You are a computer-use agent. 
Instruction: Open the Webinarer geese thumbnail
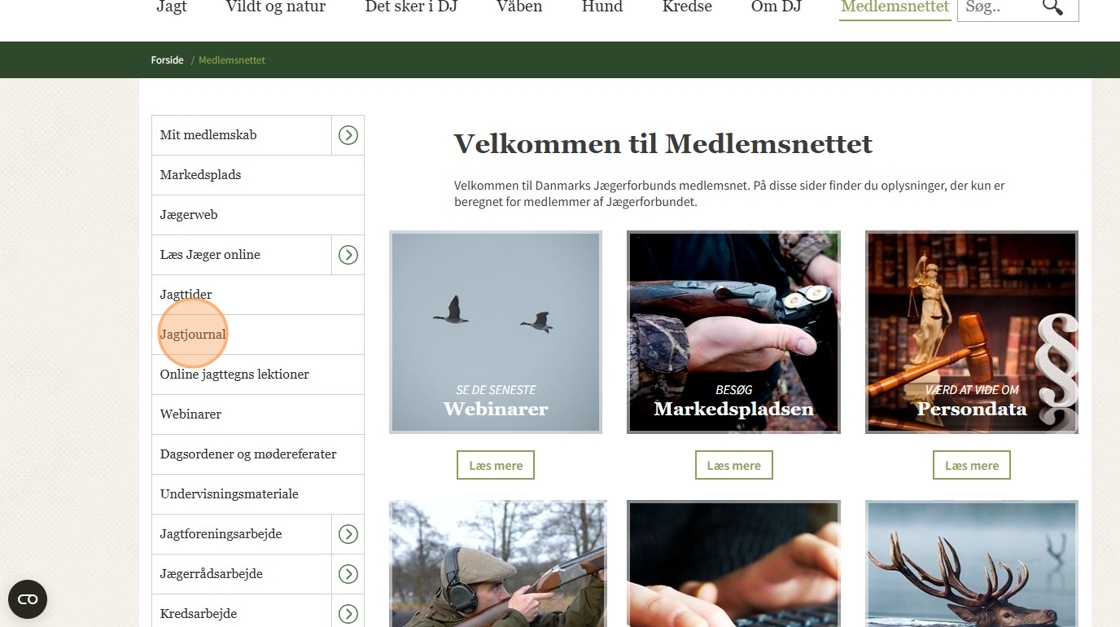496,332
